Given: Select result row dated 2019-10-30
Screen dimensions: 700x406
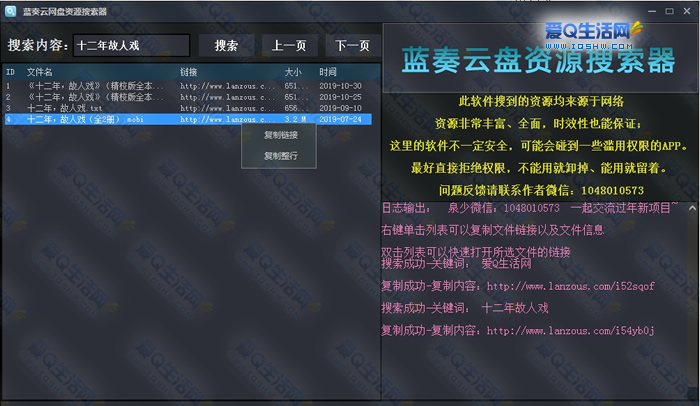Looking at the screenshot, I should coord(188,86).
